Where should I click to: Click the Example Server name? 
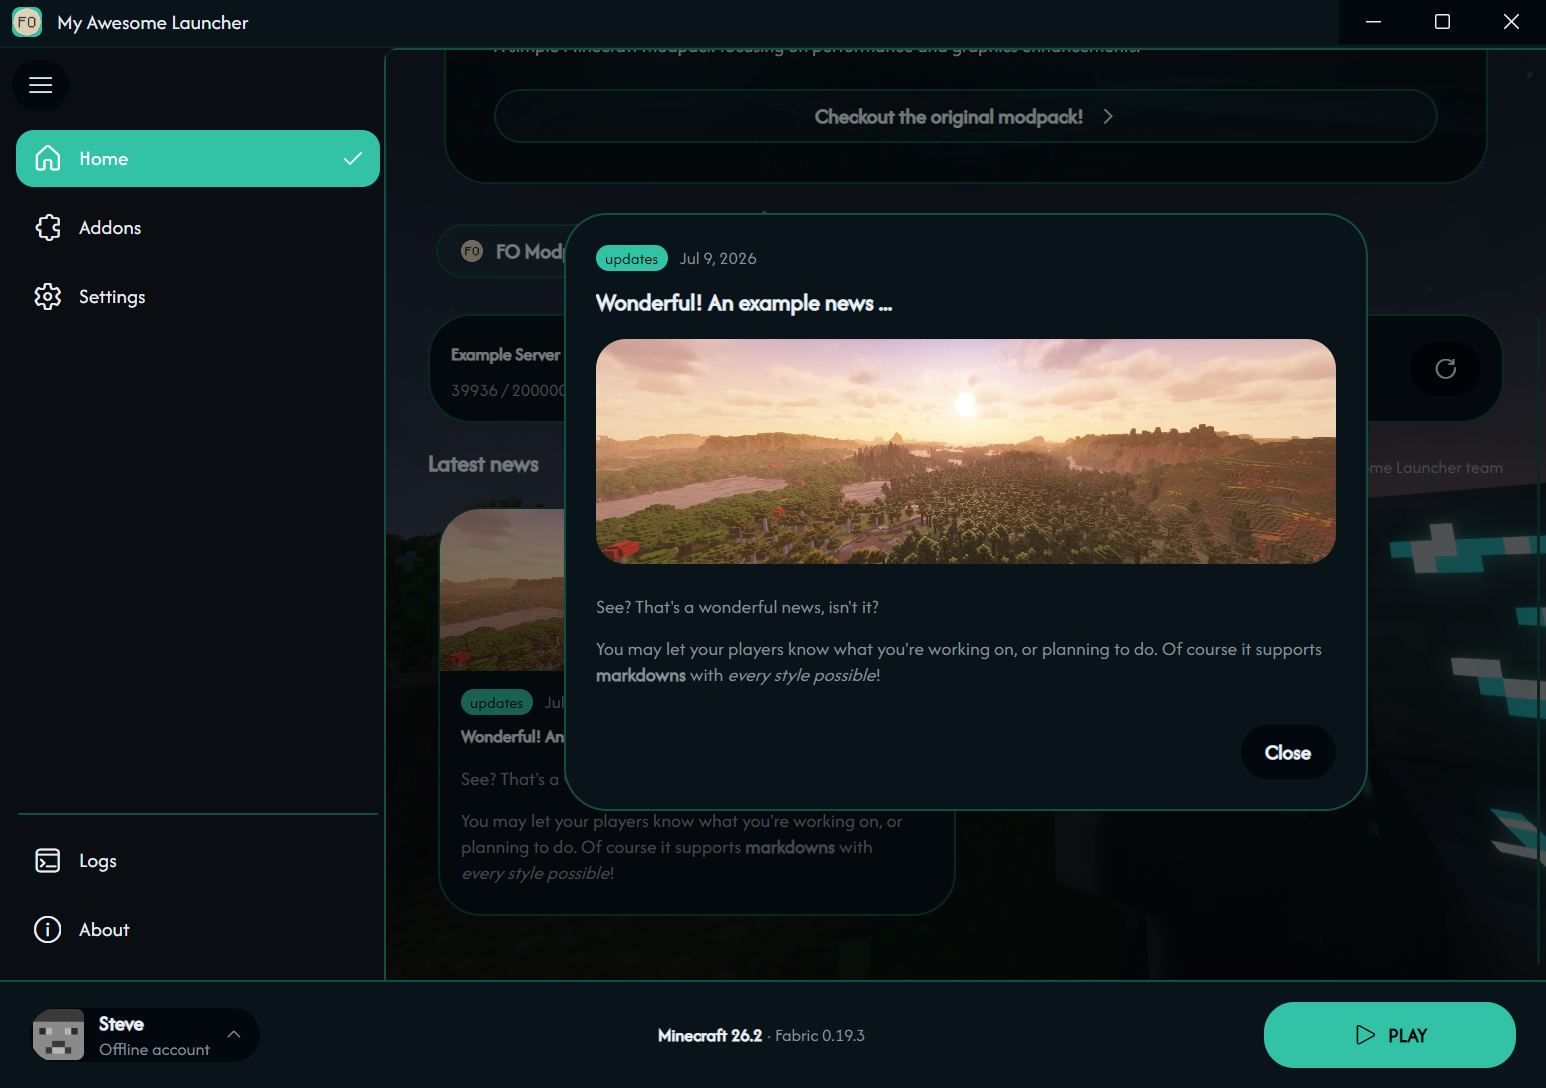tap(506, 355)
